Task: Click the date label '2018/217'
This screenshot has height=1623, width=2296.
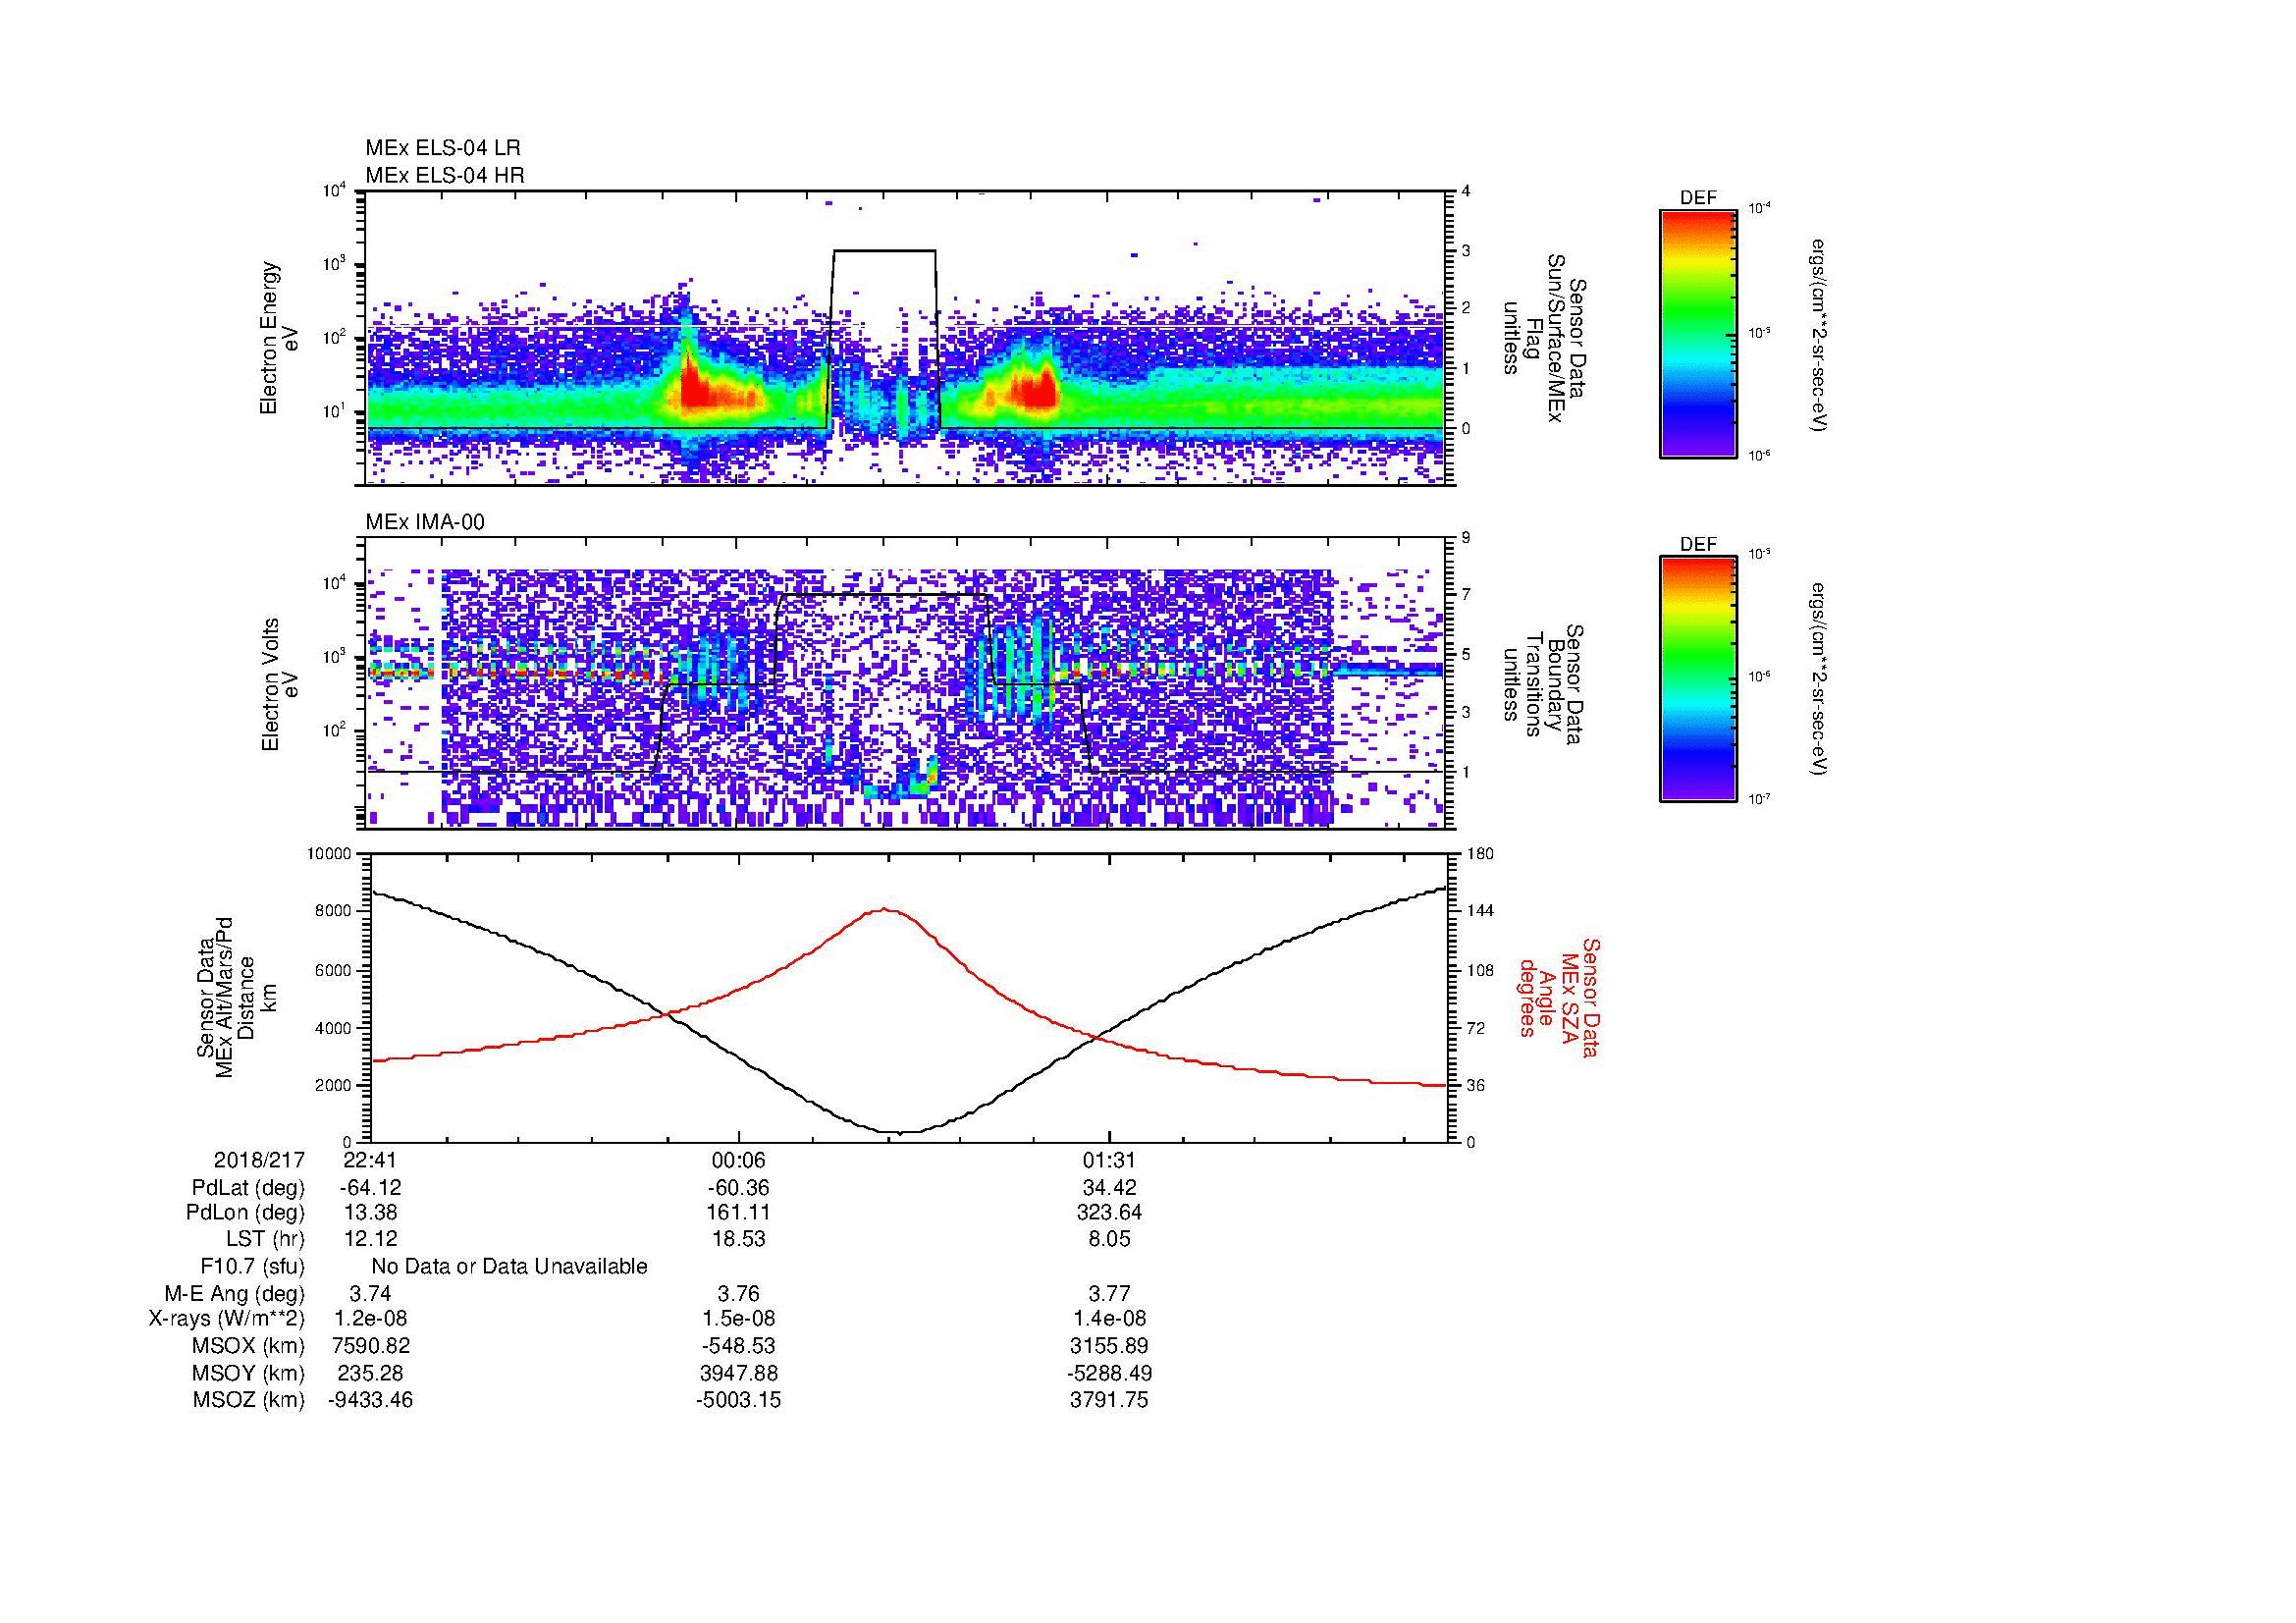Action: [259, 1160]
